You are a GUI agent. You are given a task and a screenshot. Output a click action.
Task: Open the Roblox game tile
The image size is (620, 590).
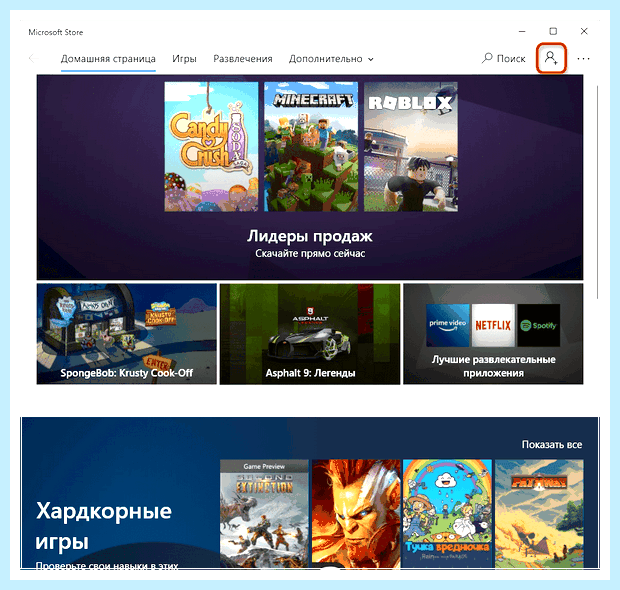tap(411, 147)
